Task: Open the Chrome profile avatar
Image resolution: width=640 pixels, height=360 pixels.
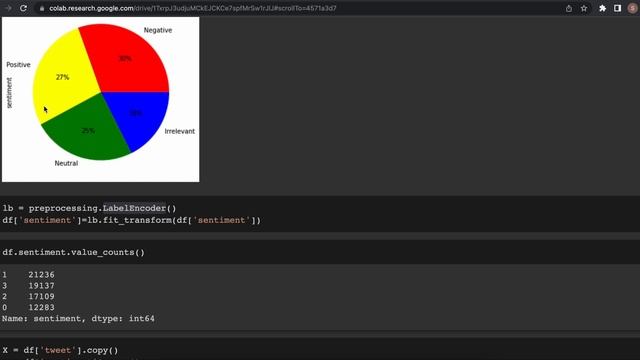Action: (x=633, y=8)
